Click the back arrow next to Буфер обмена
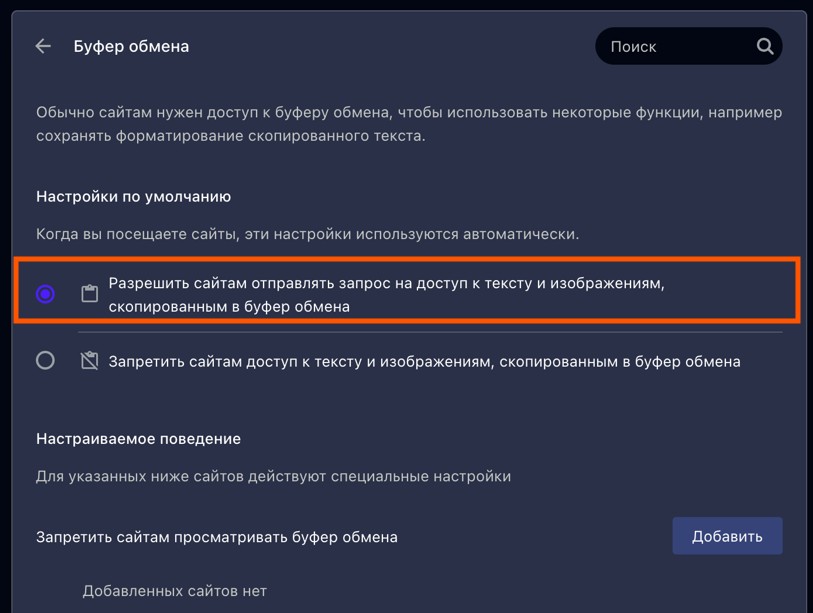This screenshot has height=613, width=813. 43,46
